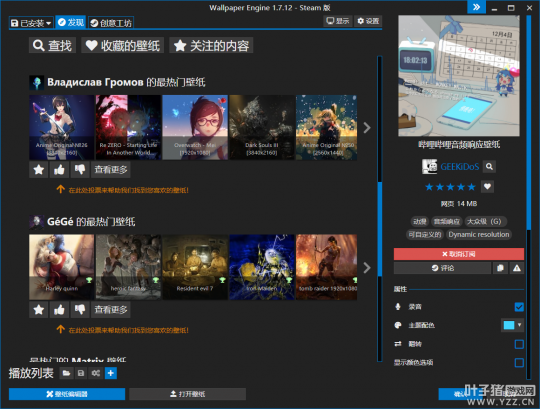Show next wallpapers in GéGé row

point(367,268)
